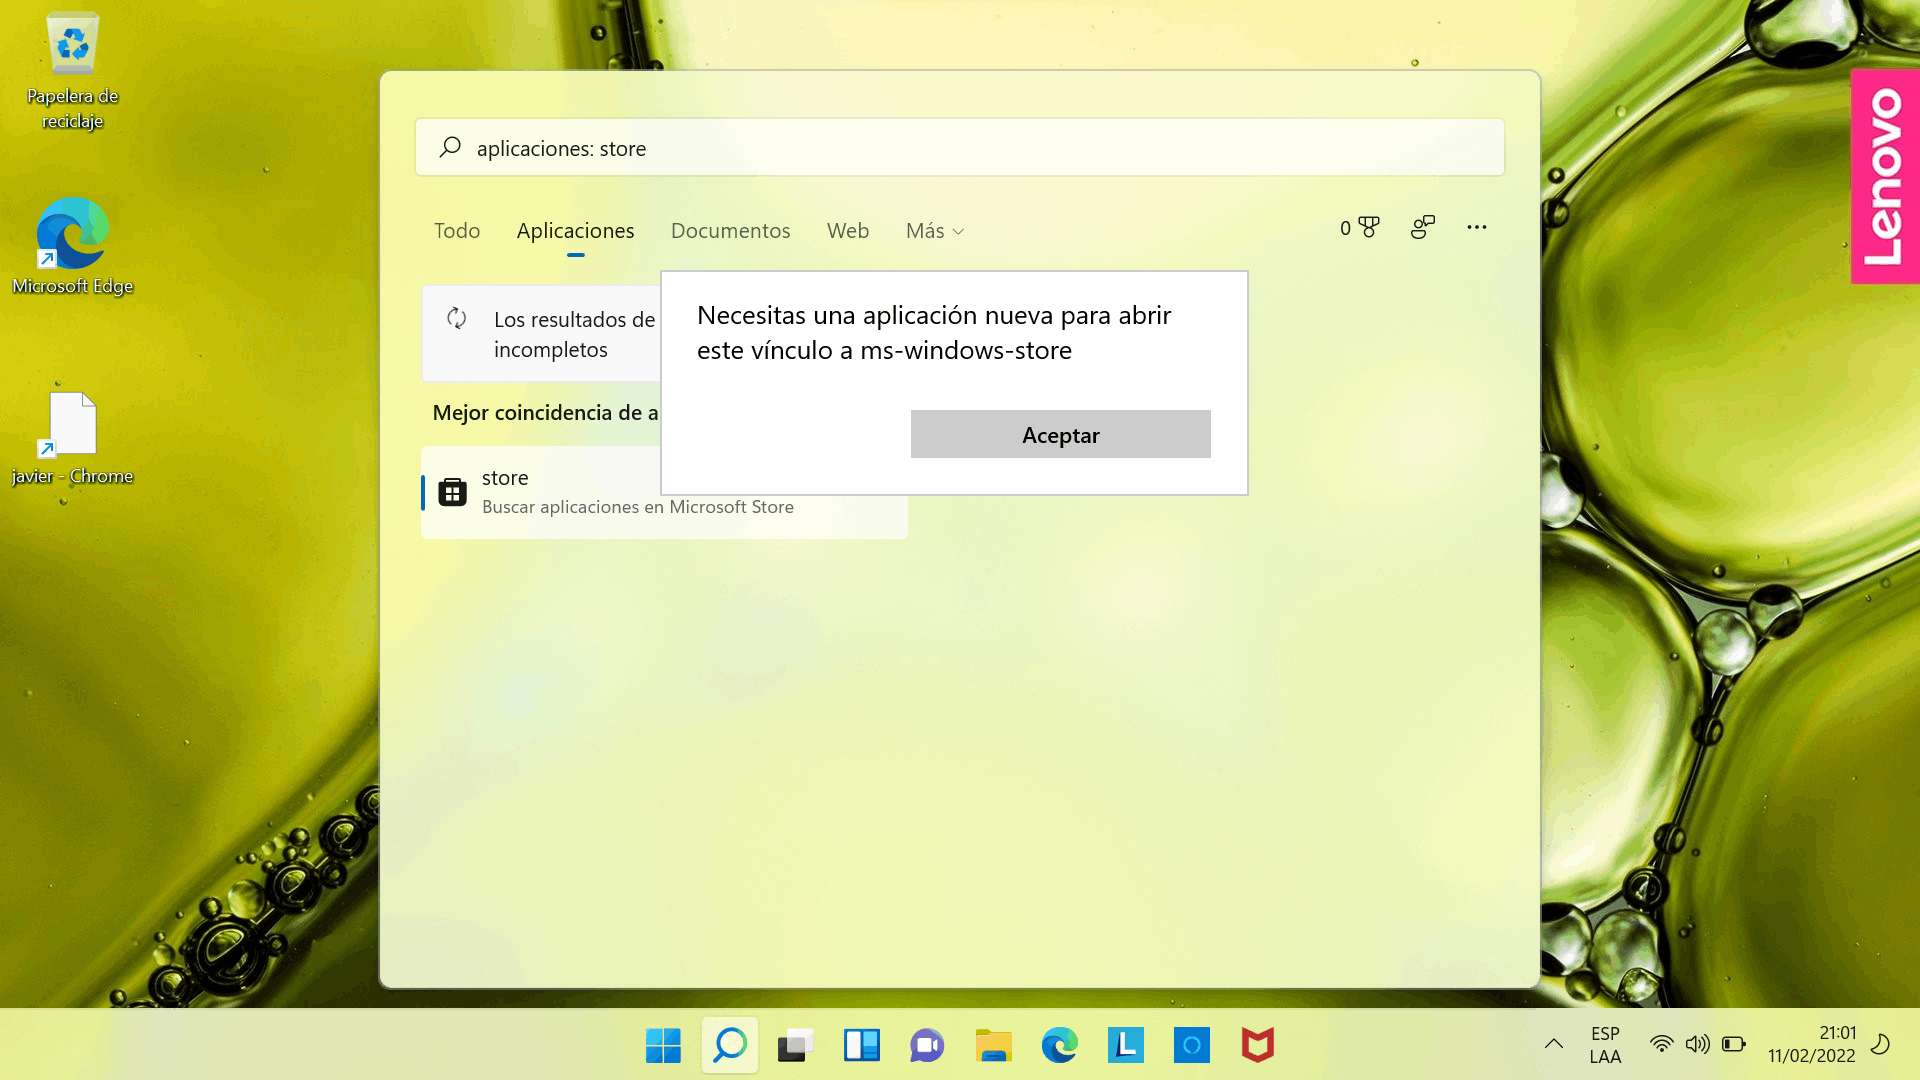The image size is (1920, 1080).
Task: Open the three-dot options menu
Action: coord(1476,227)
